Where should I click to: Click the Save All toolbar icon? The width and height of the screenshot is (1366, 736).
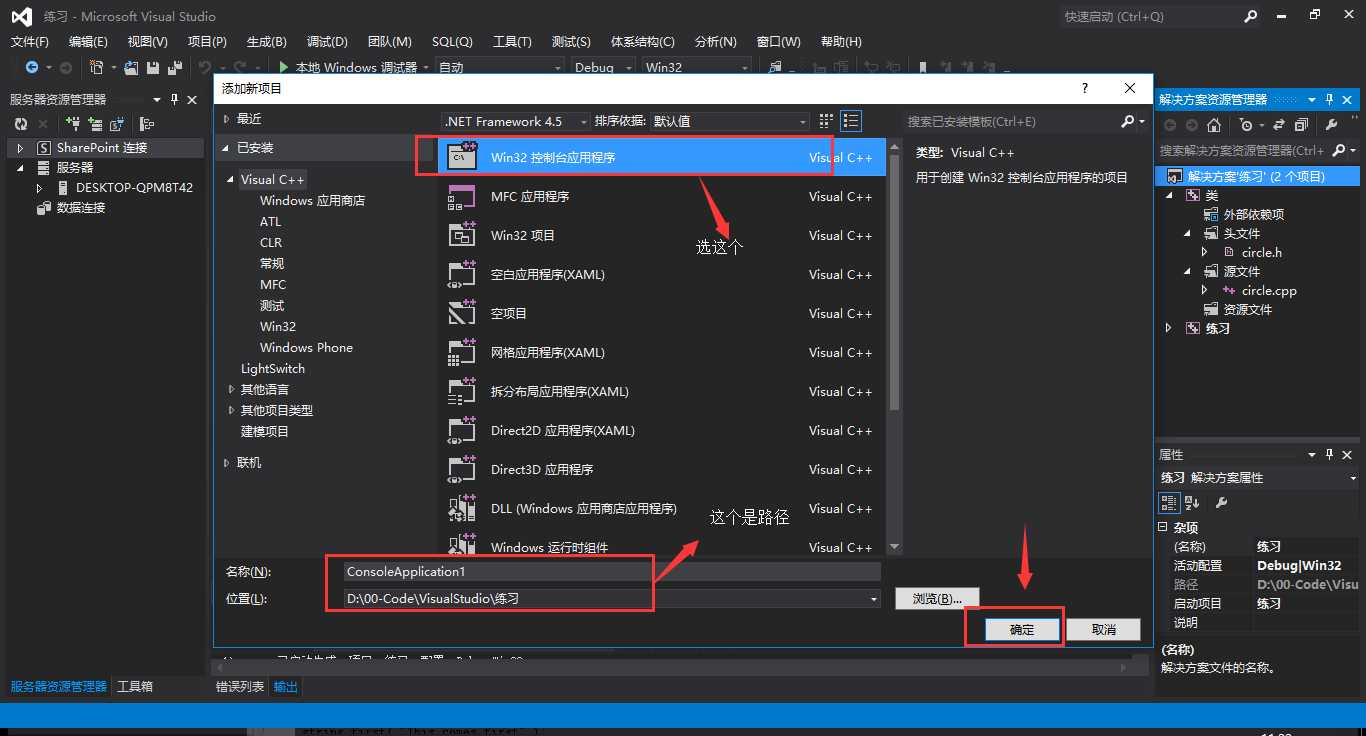tap(174, 67)
